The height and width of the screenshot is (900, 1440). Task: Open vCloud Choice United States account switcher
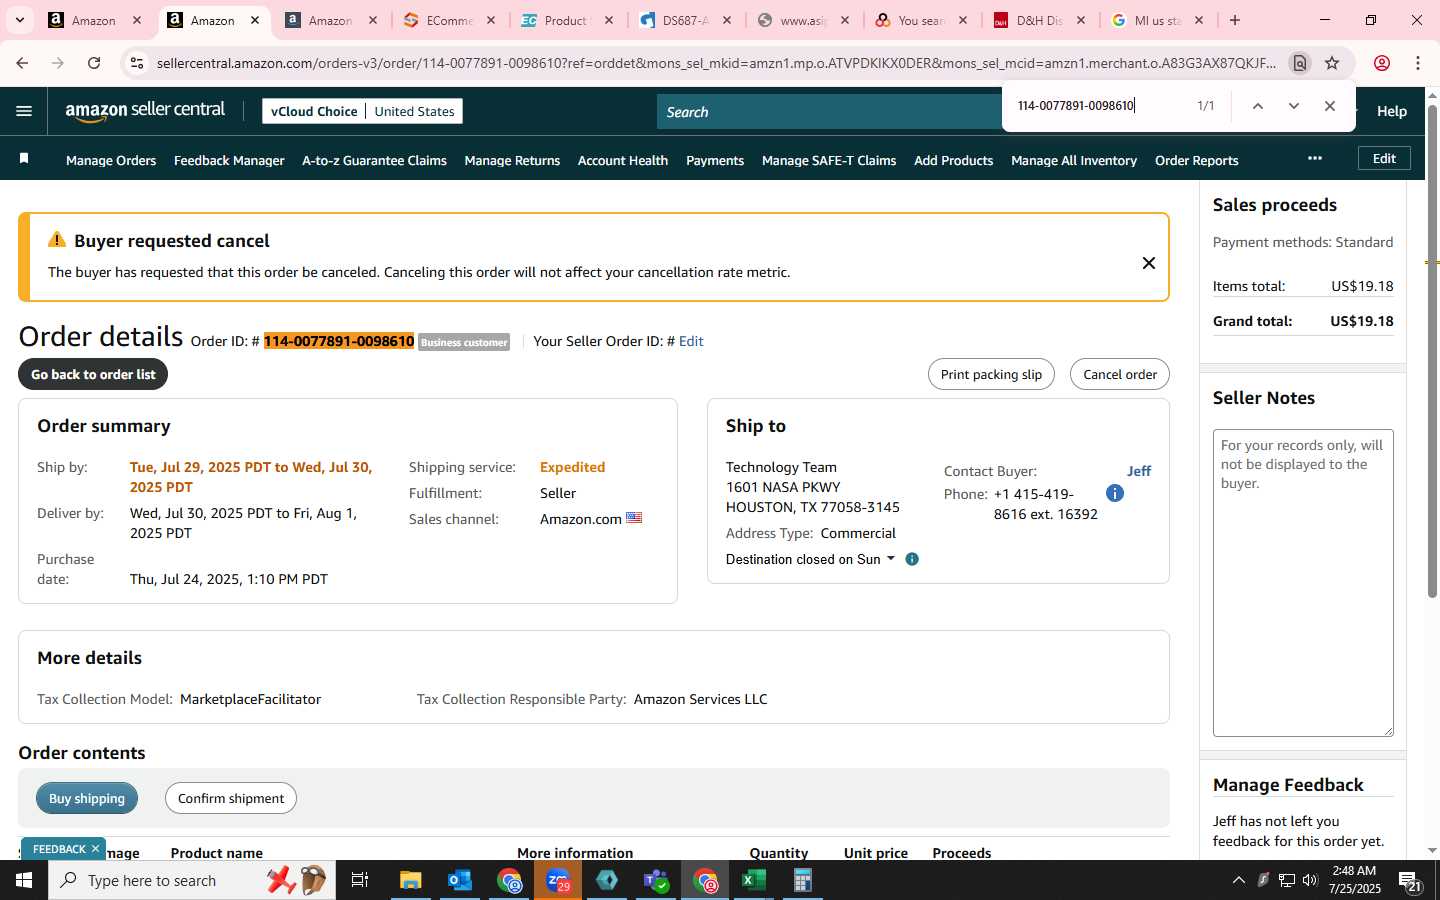(362, 111)
